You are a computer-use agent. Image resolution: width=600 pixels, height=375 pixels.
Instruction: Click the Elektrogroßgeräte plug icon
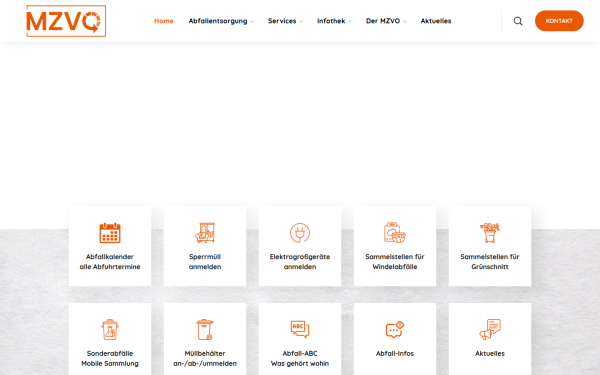click(x=300, y=233)
